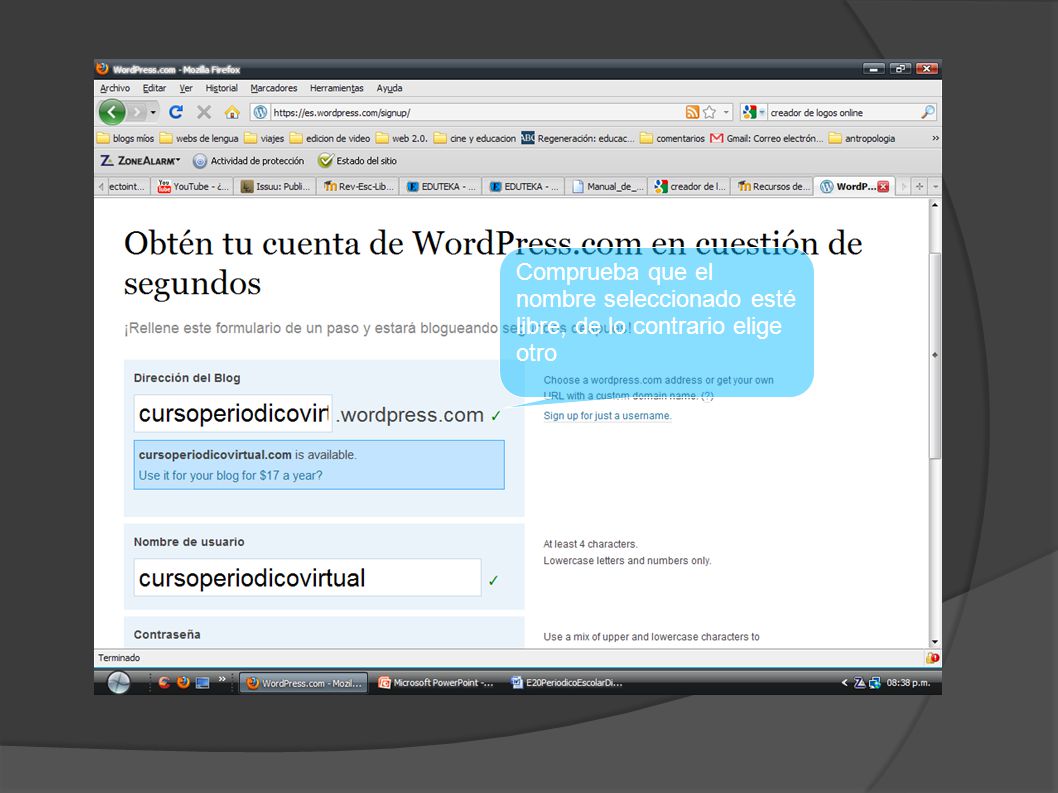Open the Ver menu

click(x=186, y=88)
